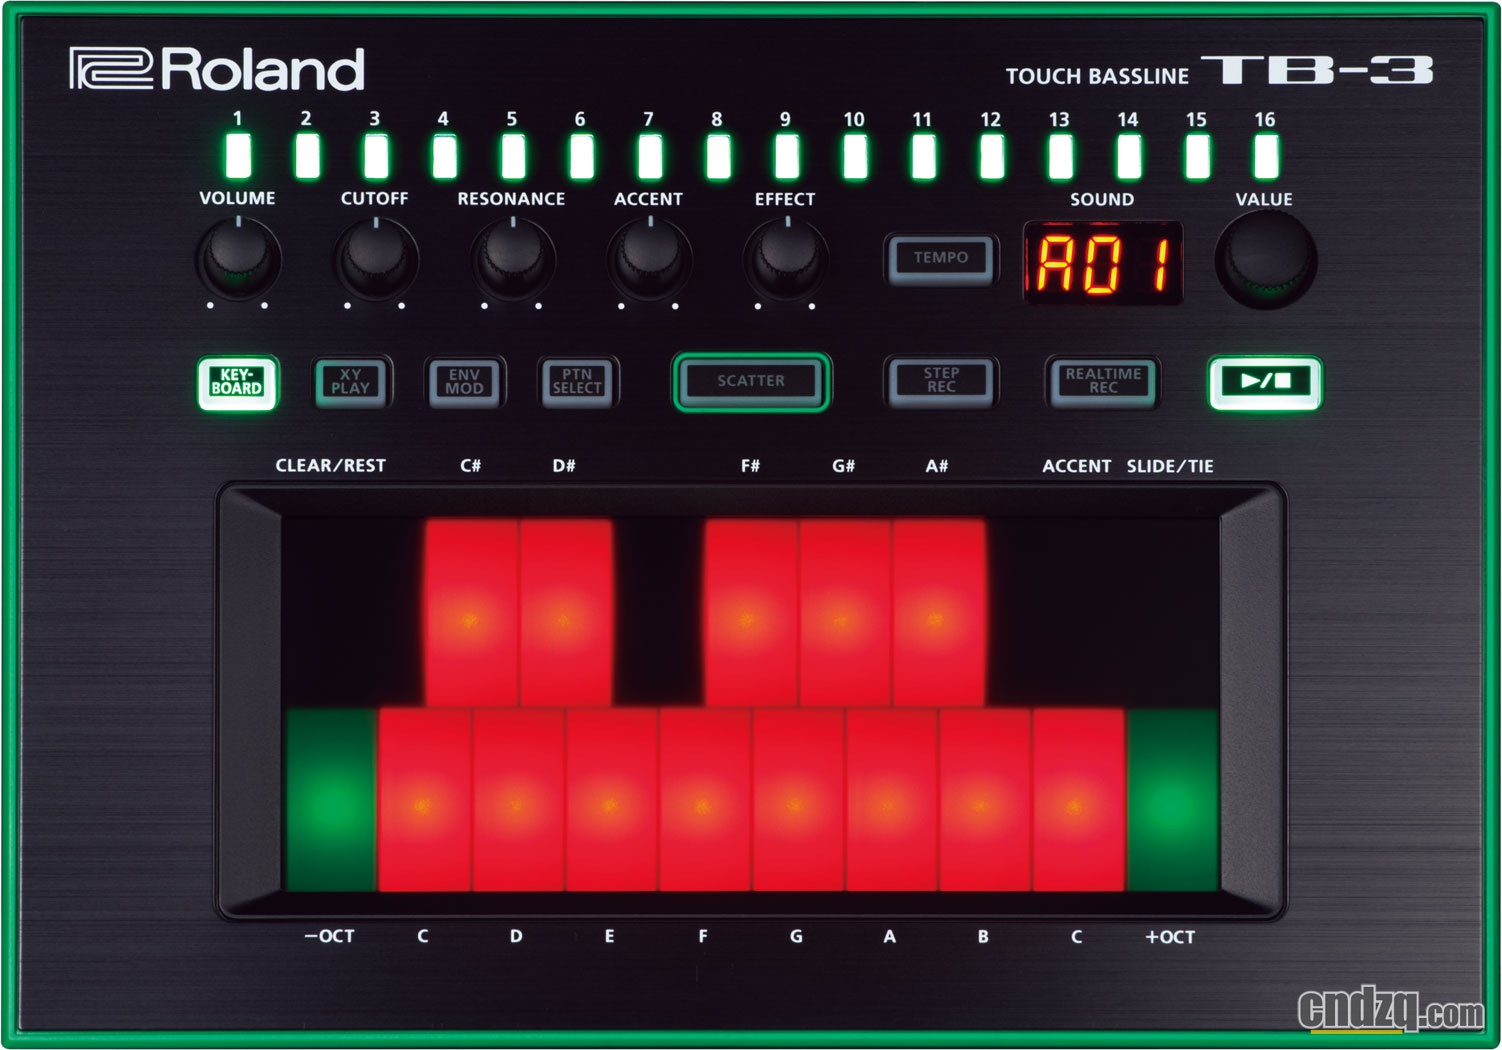Open PTN SELECT pattern mode
This screenshot has width=1502, height=1050.
point(577,382)
